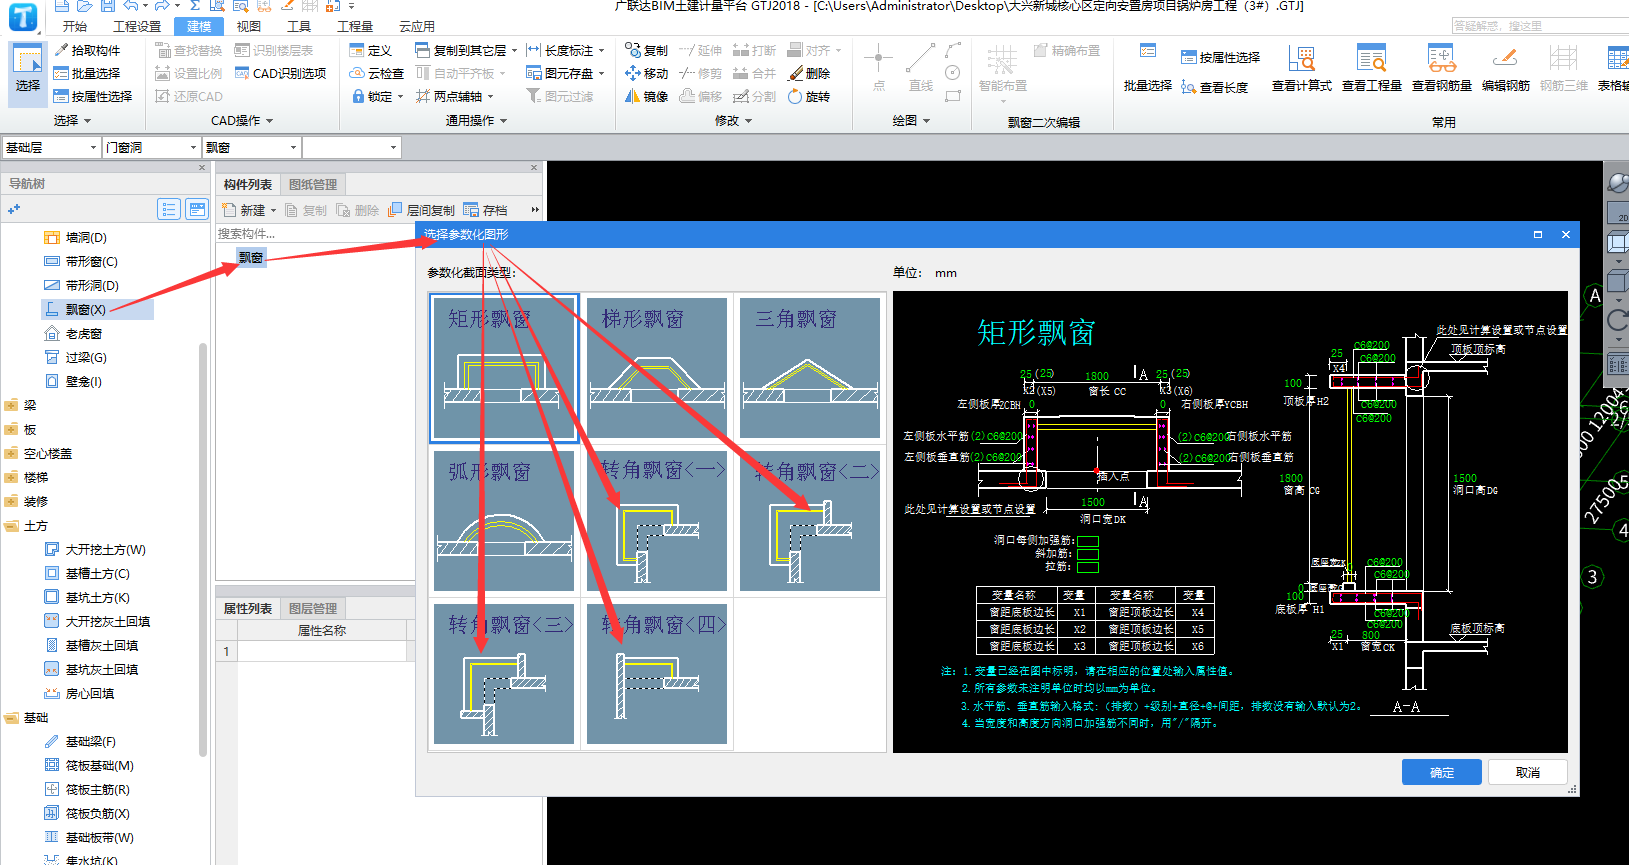Click the 拾取构件 pick component tool
The height and width of the screenshot is (865, 1629).
click(x=87, y=50)
